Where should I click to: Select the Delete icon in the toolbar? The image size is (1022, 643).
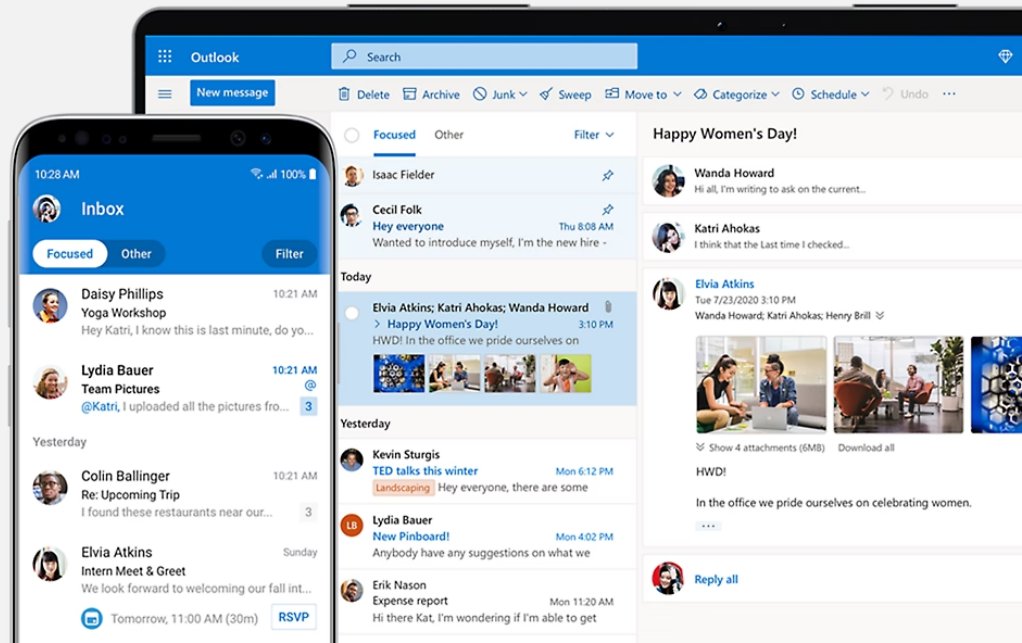coord(362,93)
